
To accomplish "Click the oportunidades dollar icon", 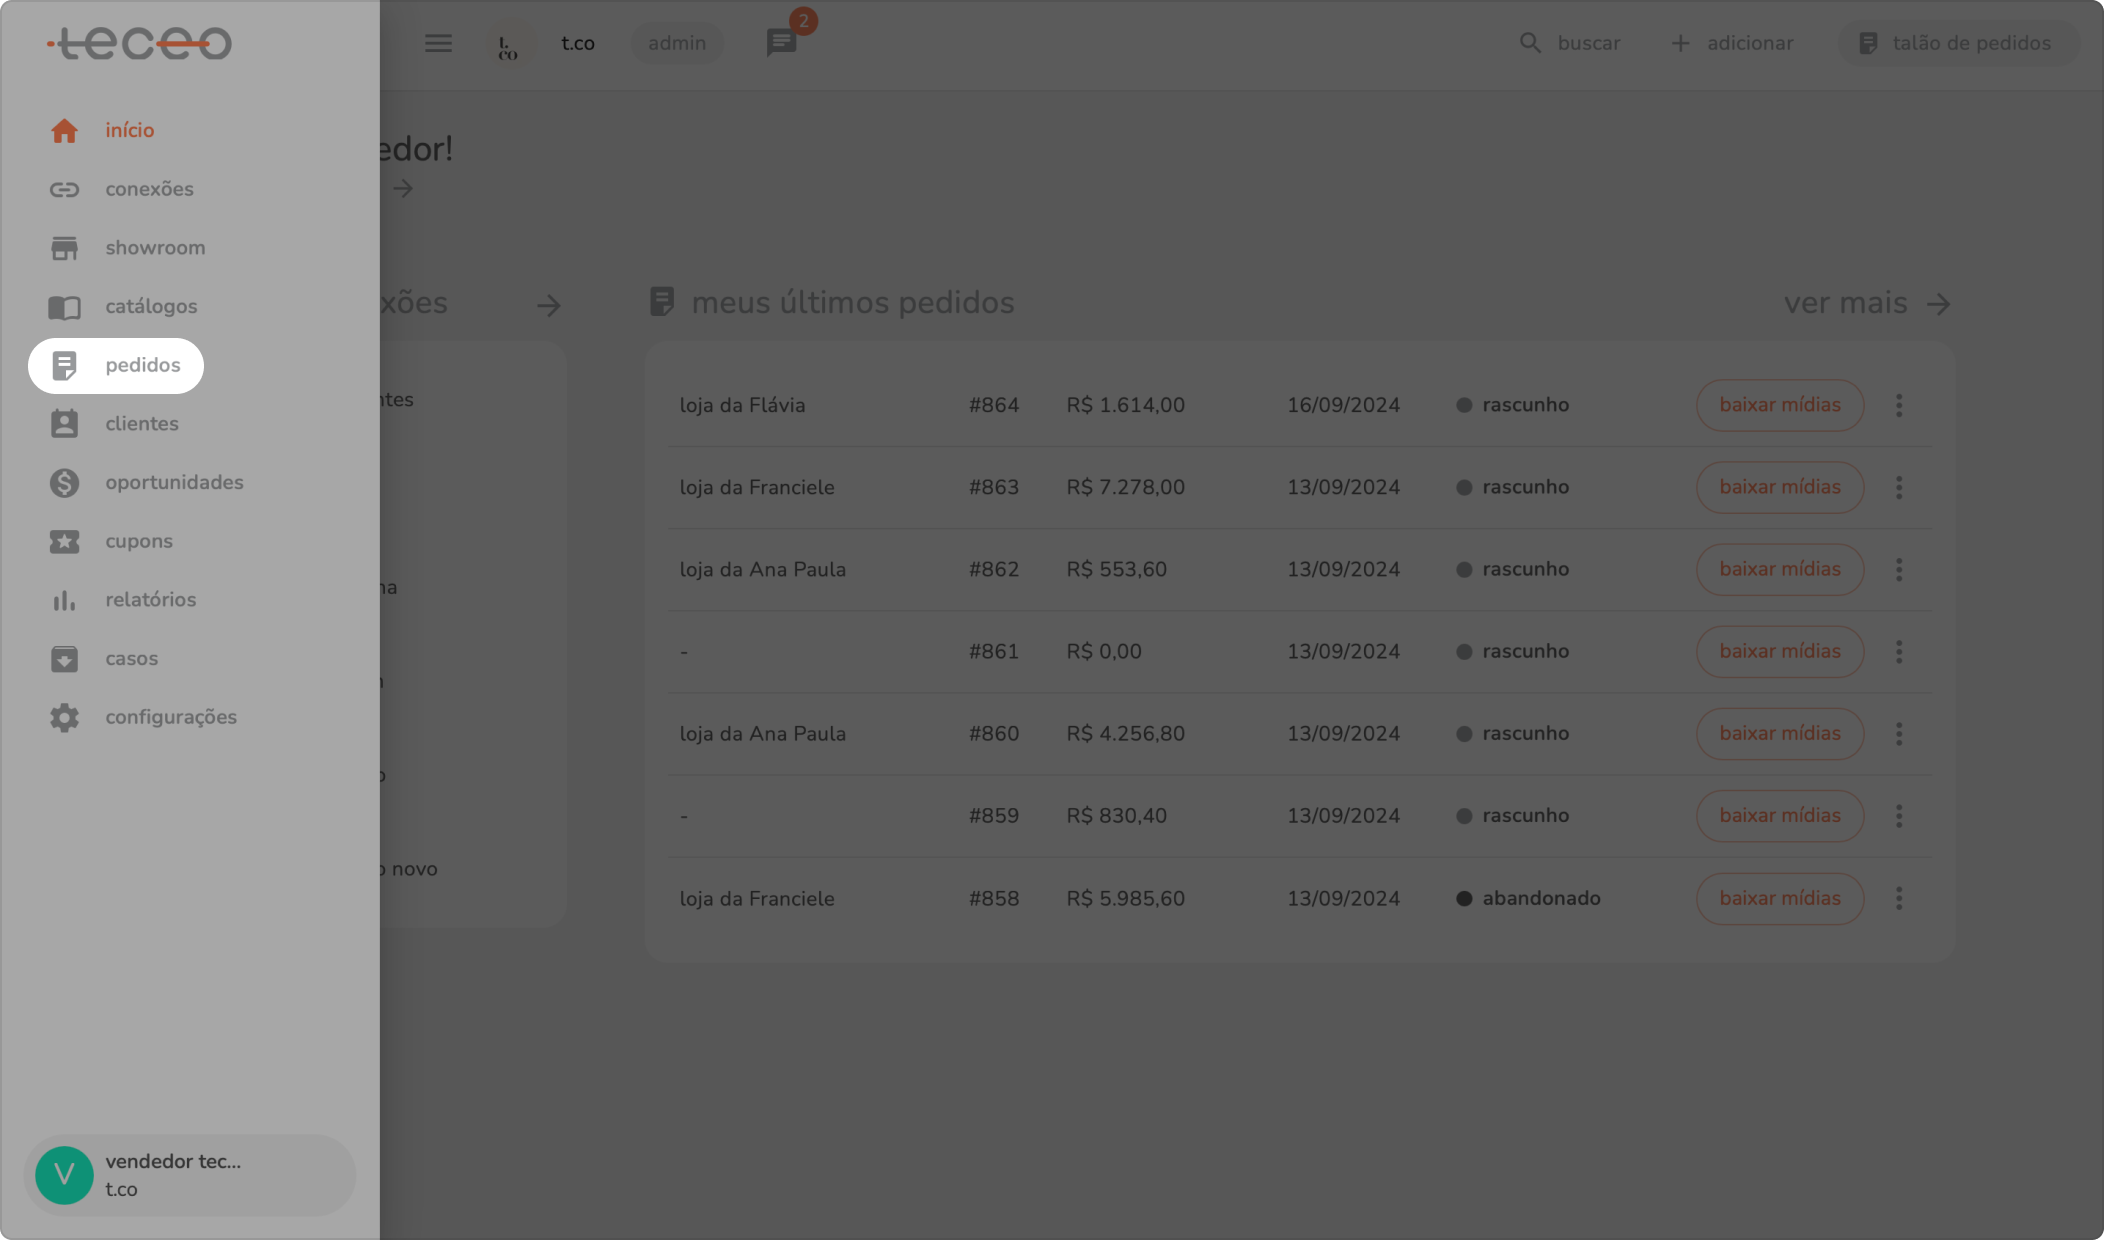I will point(64,483).
